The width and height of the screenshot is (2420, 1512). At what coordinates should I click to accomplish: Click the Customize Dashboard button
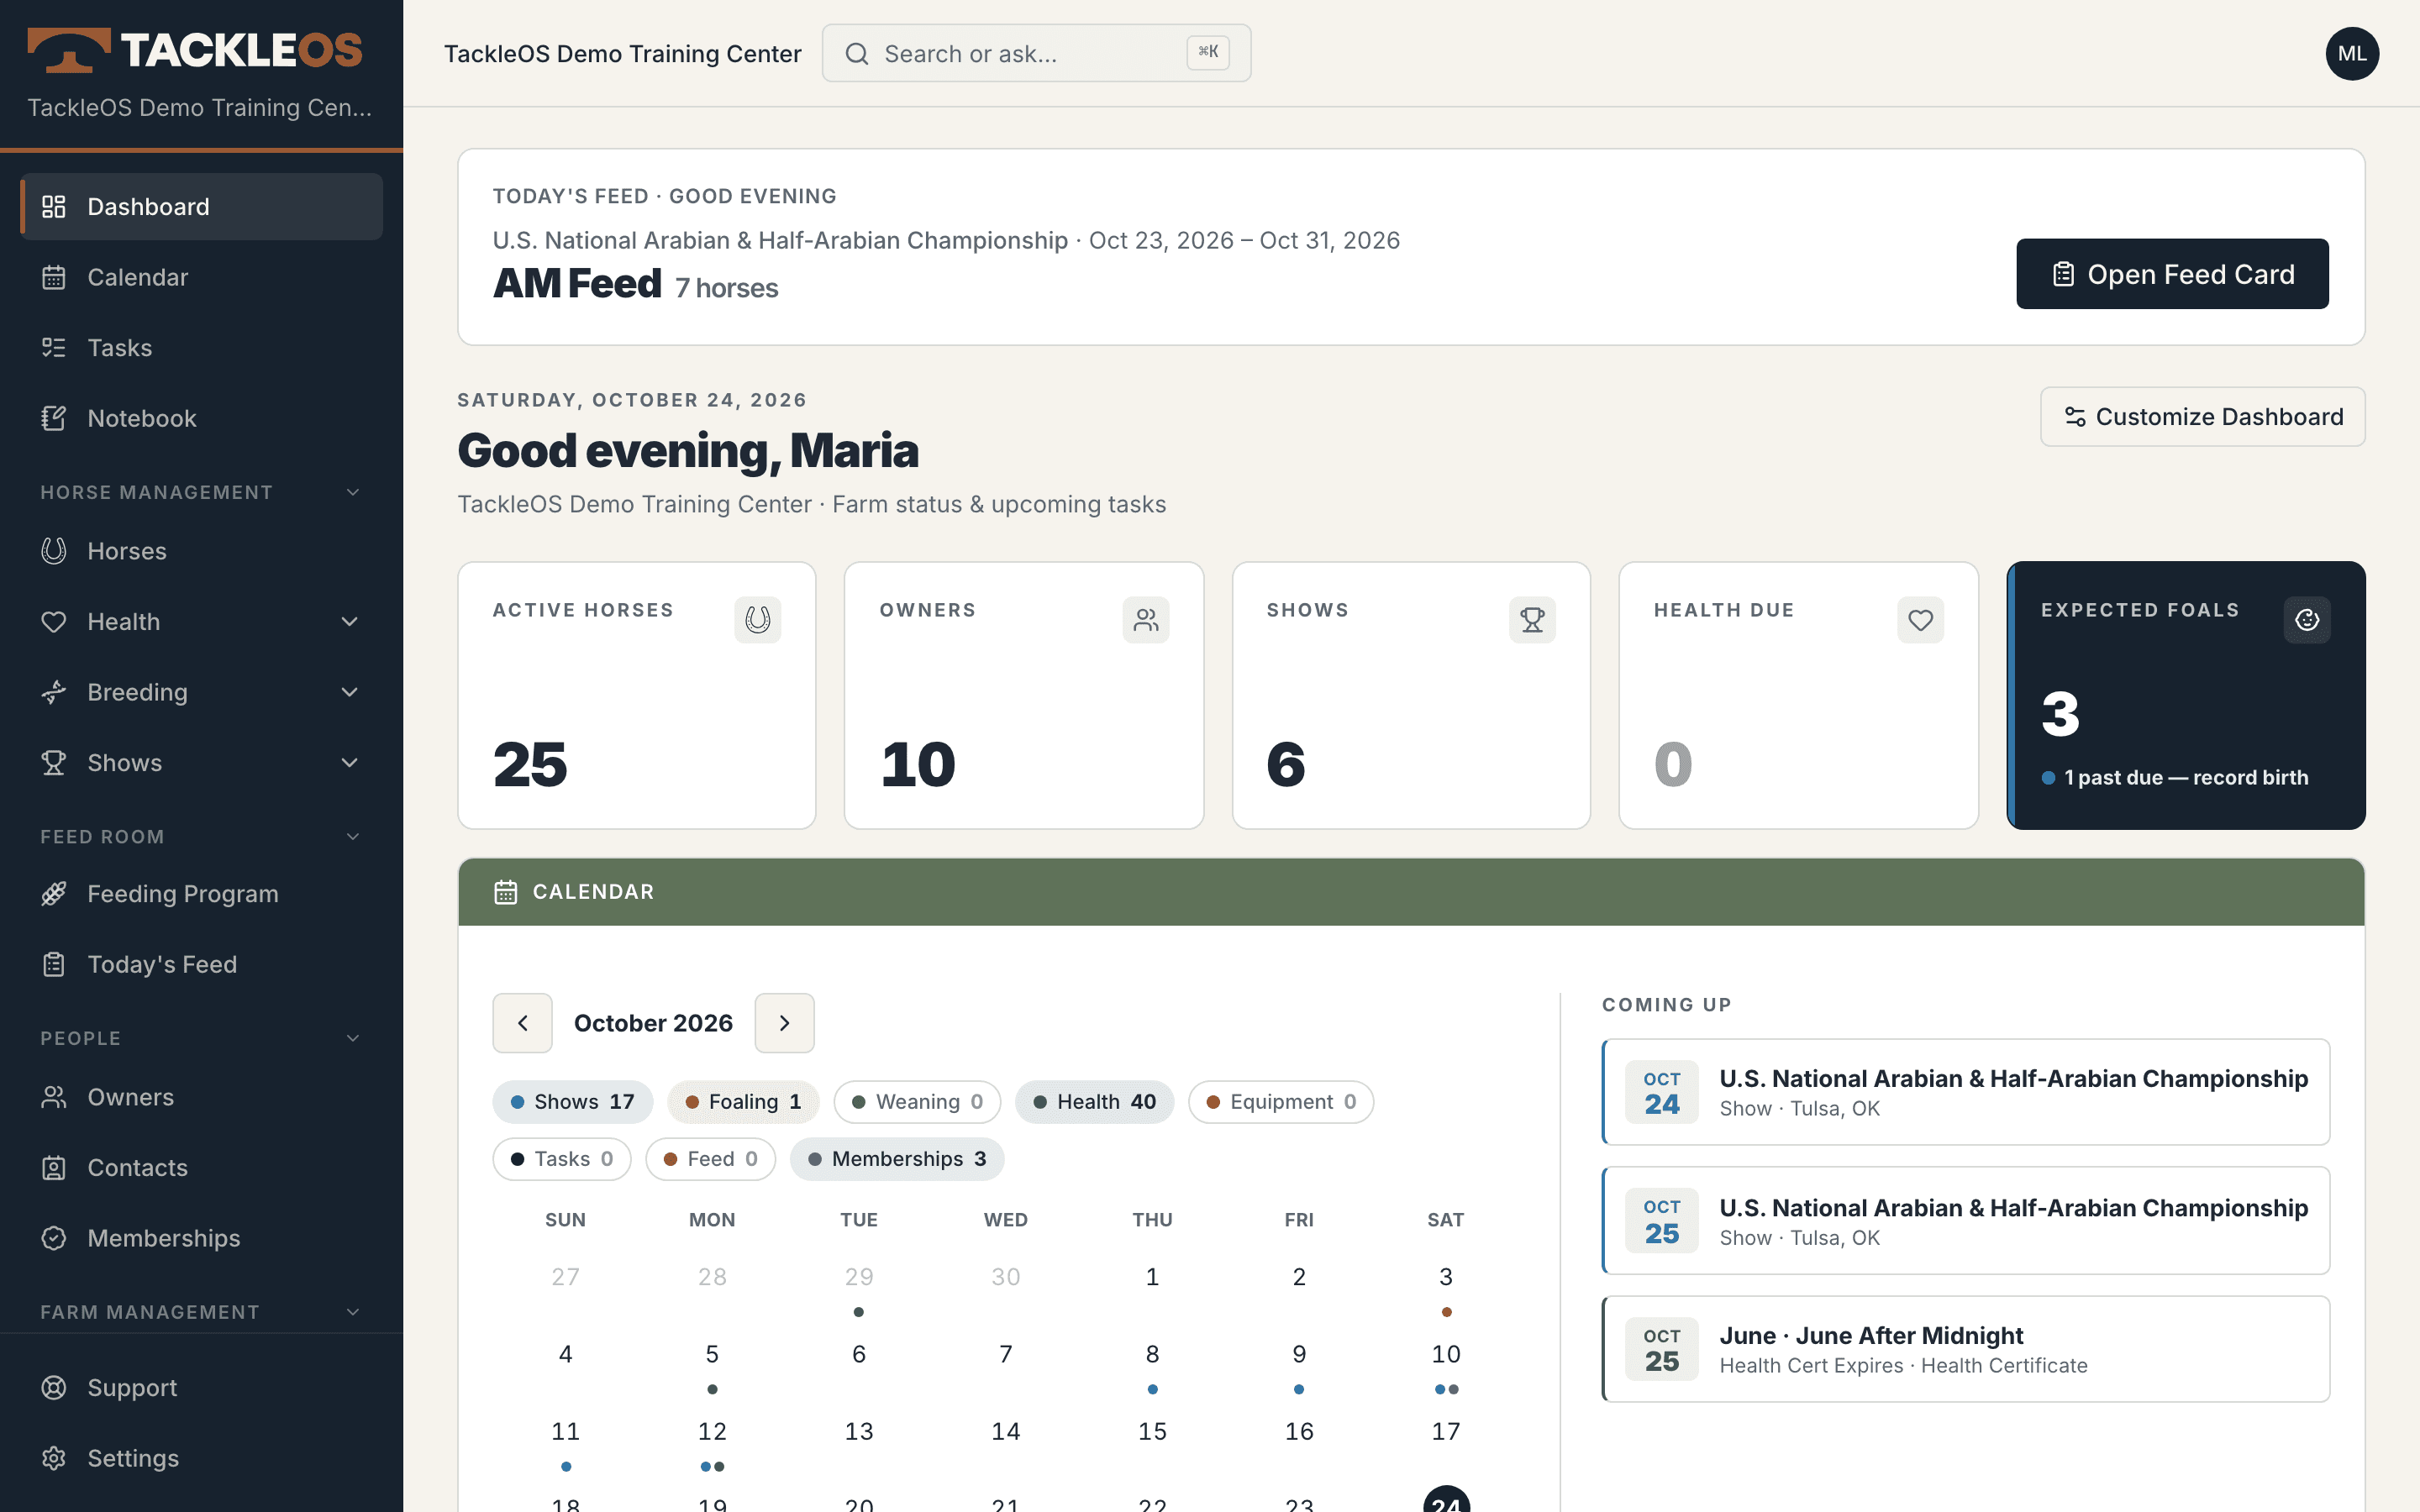point(2202,417)
